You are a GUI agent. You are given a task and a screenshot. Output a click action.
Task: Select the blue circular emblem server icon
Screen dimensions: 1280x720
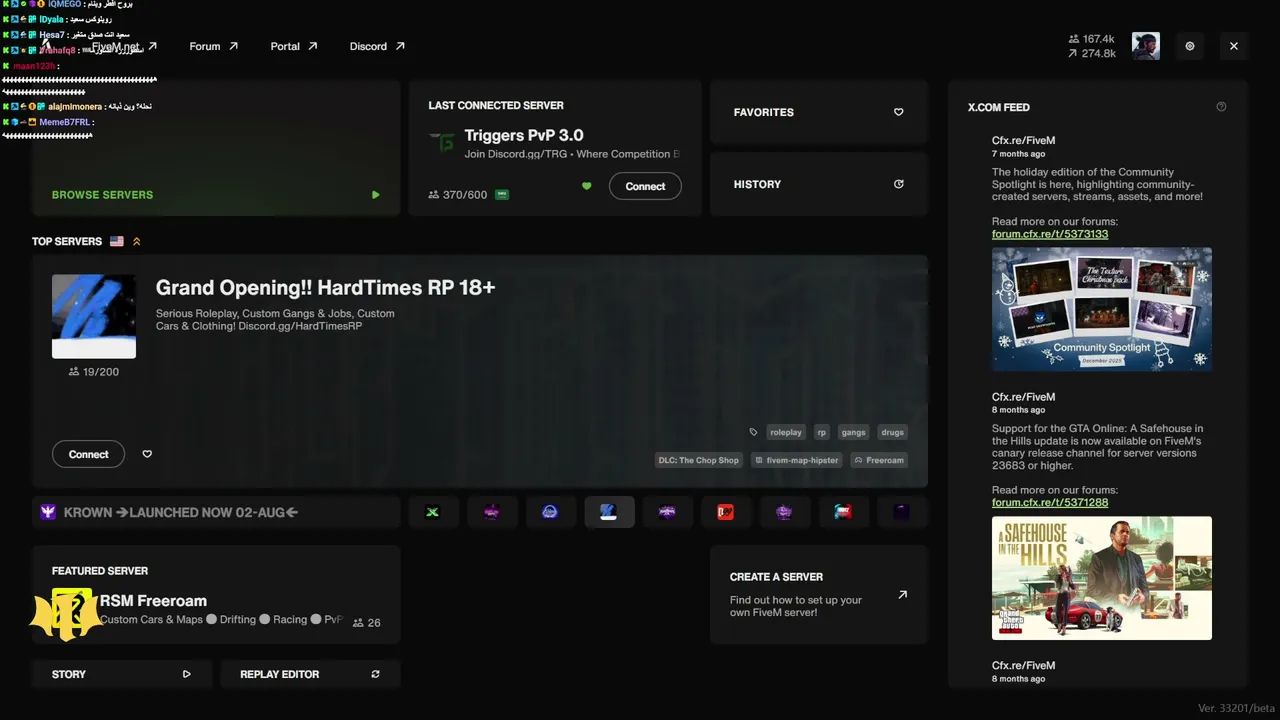coord(550,512)
